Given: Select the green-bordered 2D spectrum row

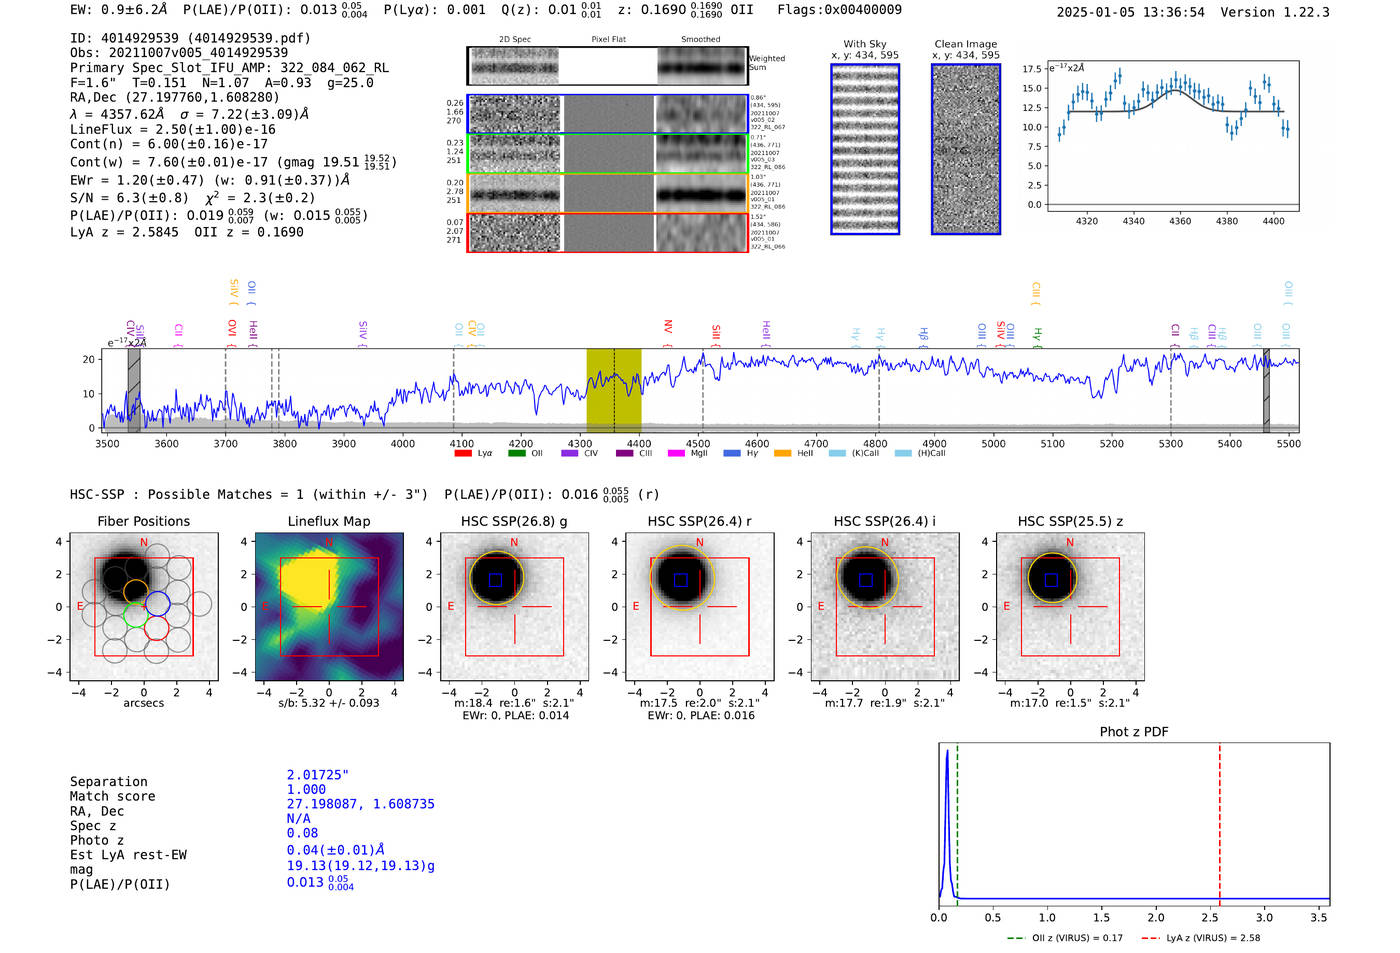Looking at the screenshot, I should [x=608, y=154].
